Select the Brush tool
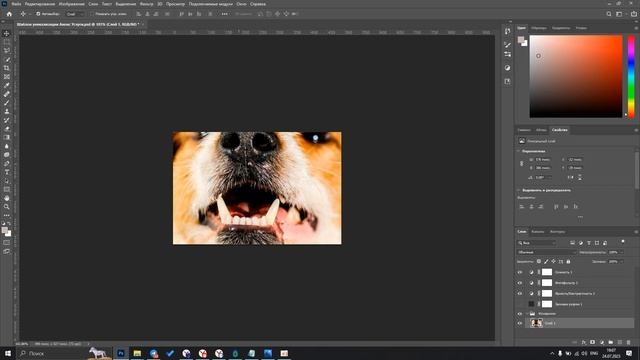This screenshot has width=640, height=360. 7,103
